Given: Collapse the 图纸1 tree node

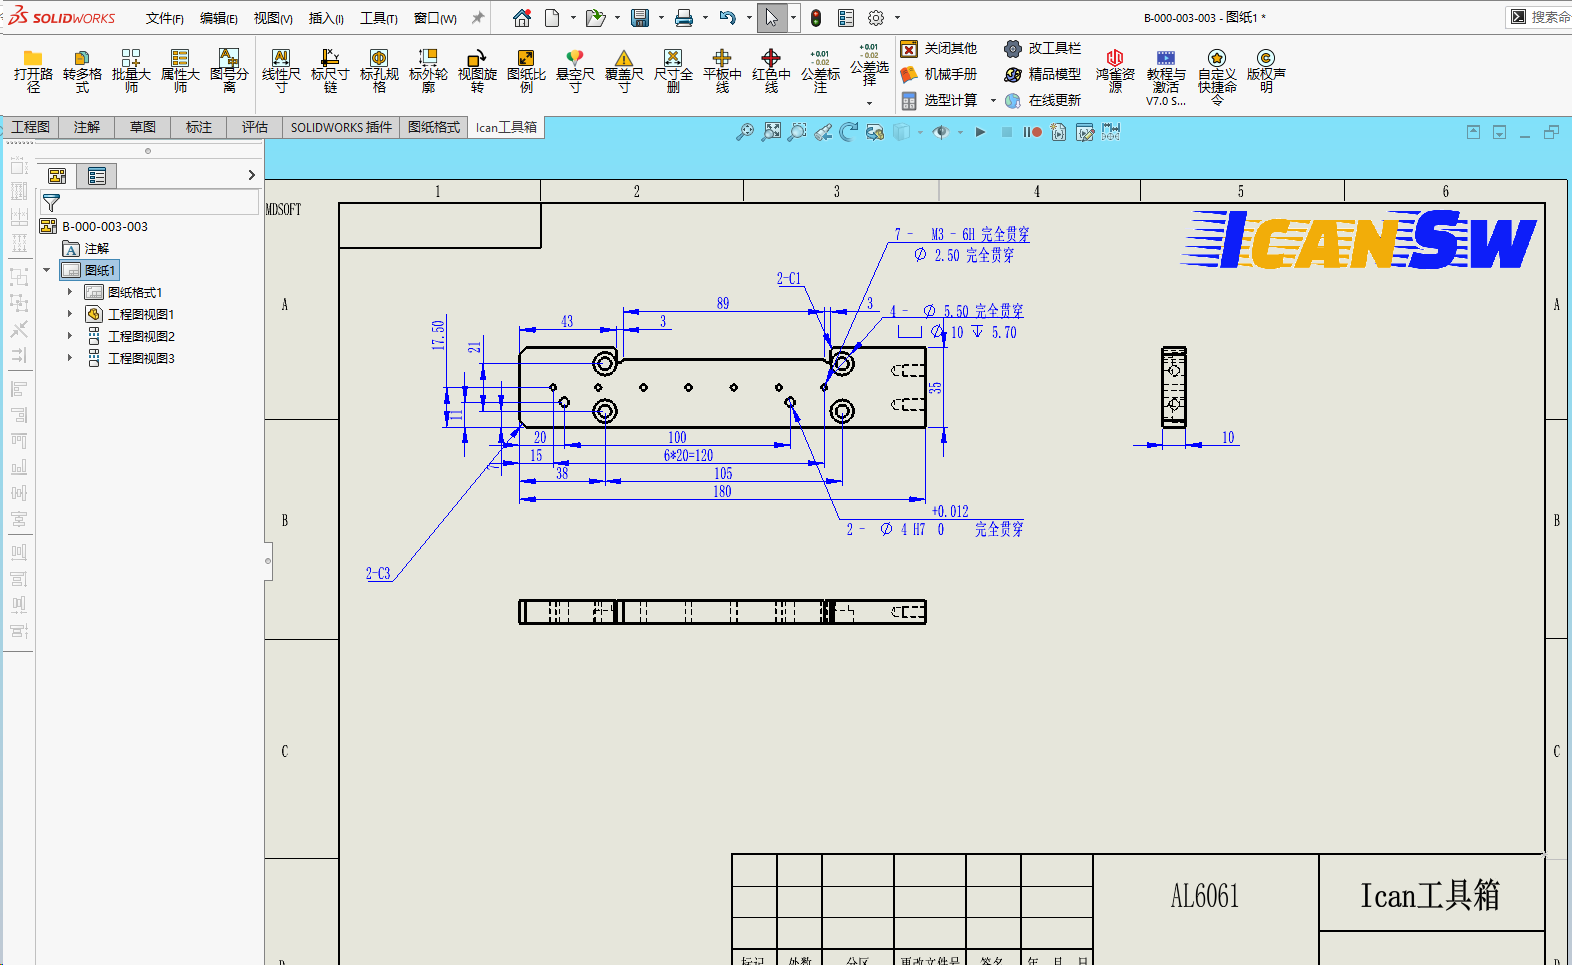Looking at the screenshot, I should coord(46,270).
